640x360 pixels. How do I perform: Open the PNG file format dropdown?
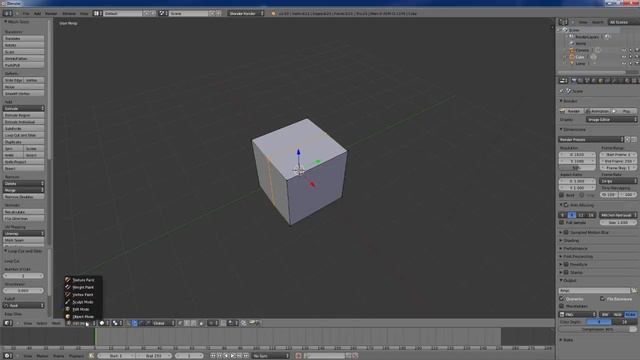tap(578, 315)
